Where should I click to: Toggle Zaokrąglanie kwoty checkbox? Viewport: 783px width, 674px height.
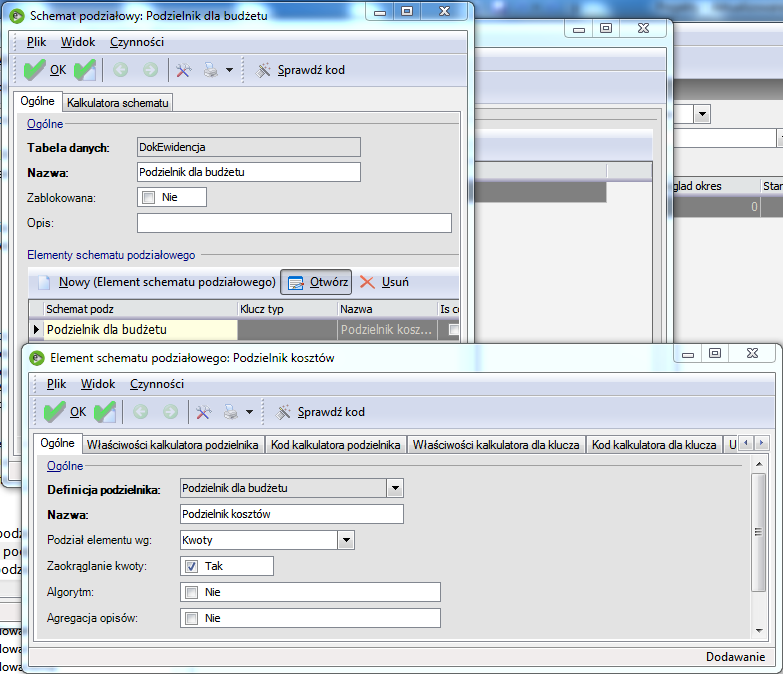click(x=191, y=566)
